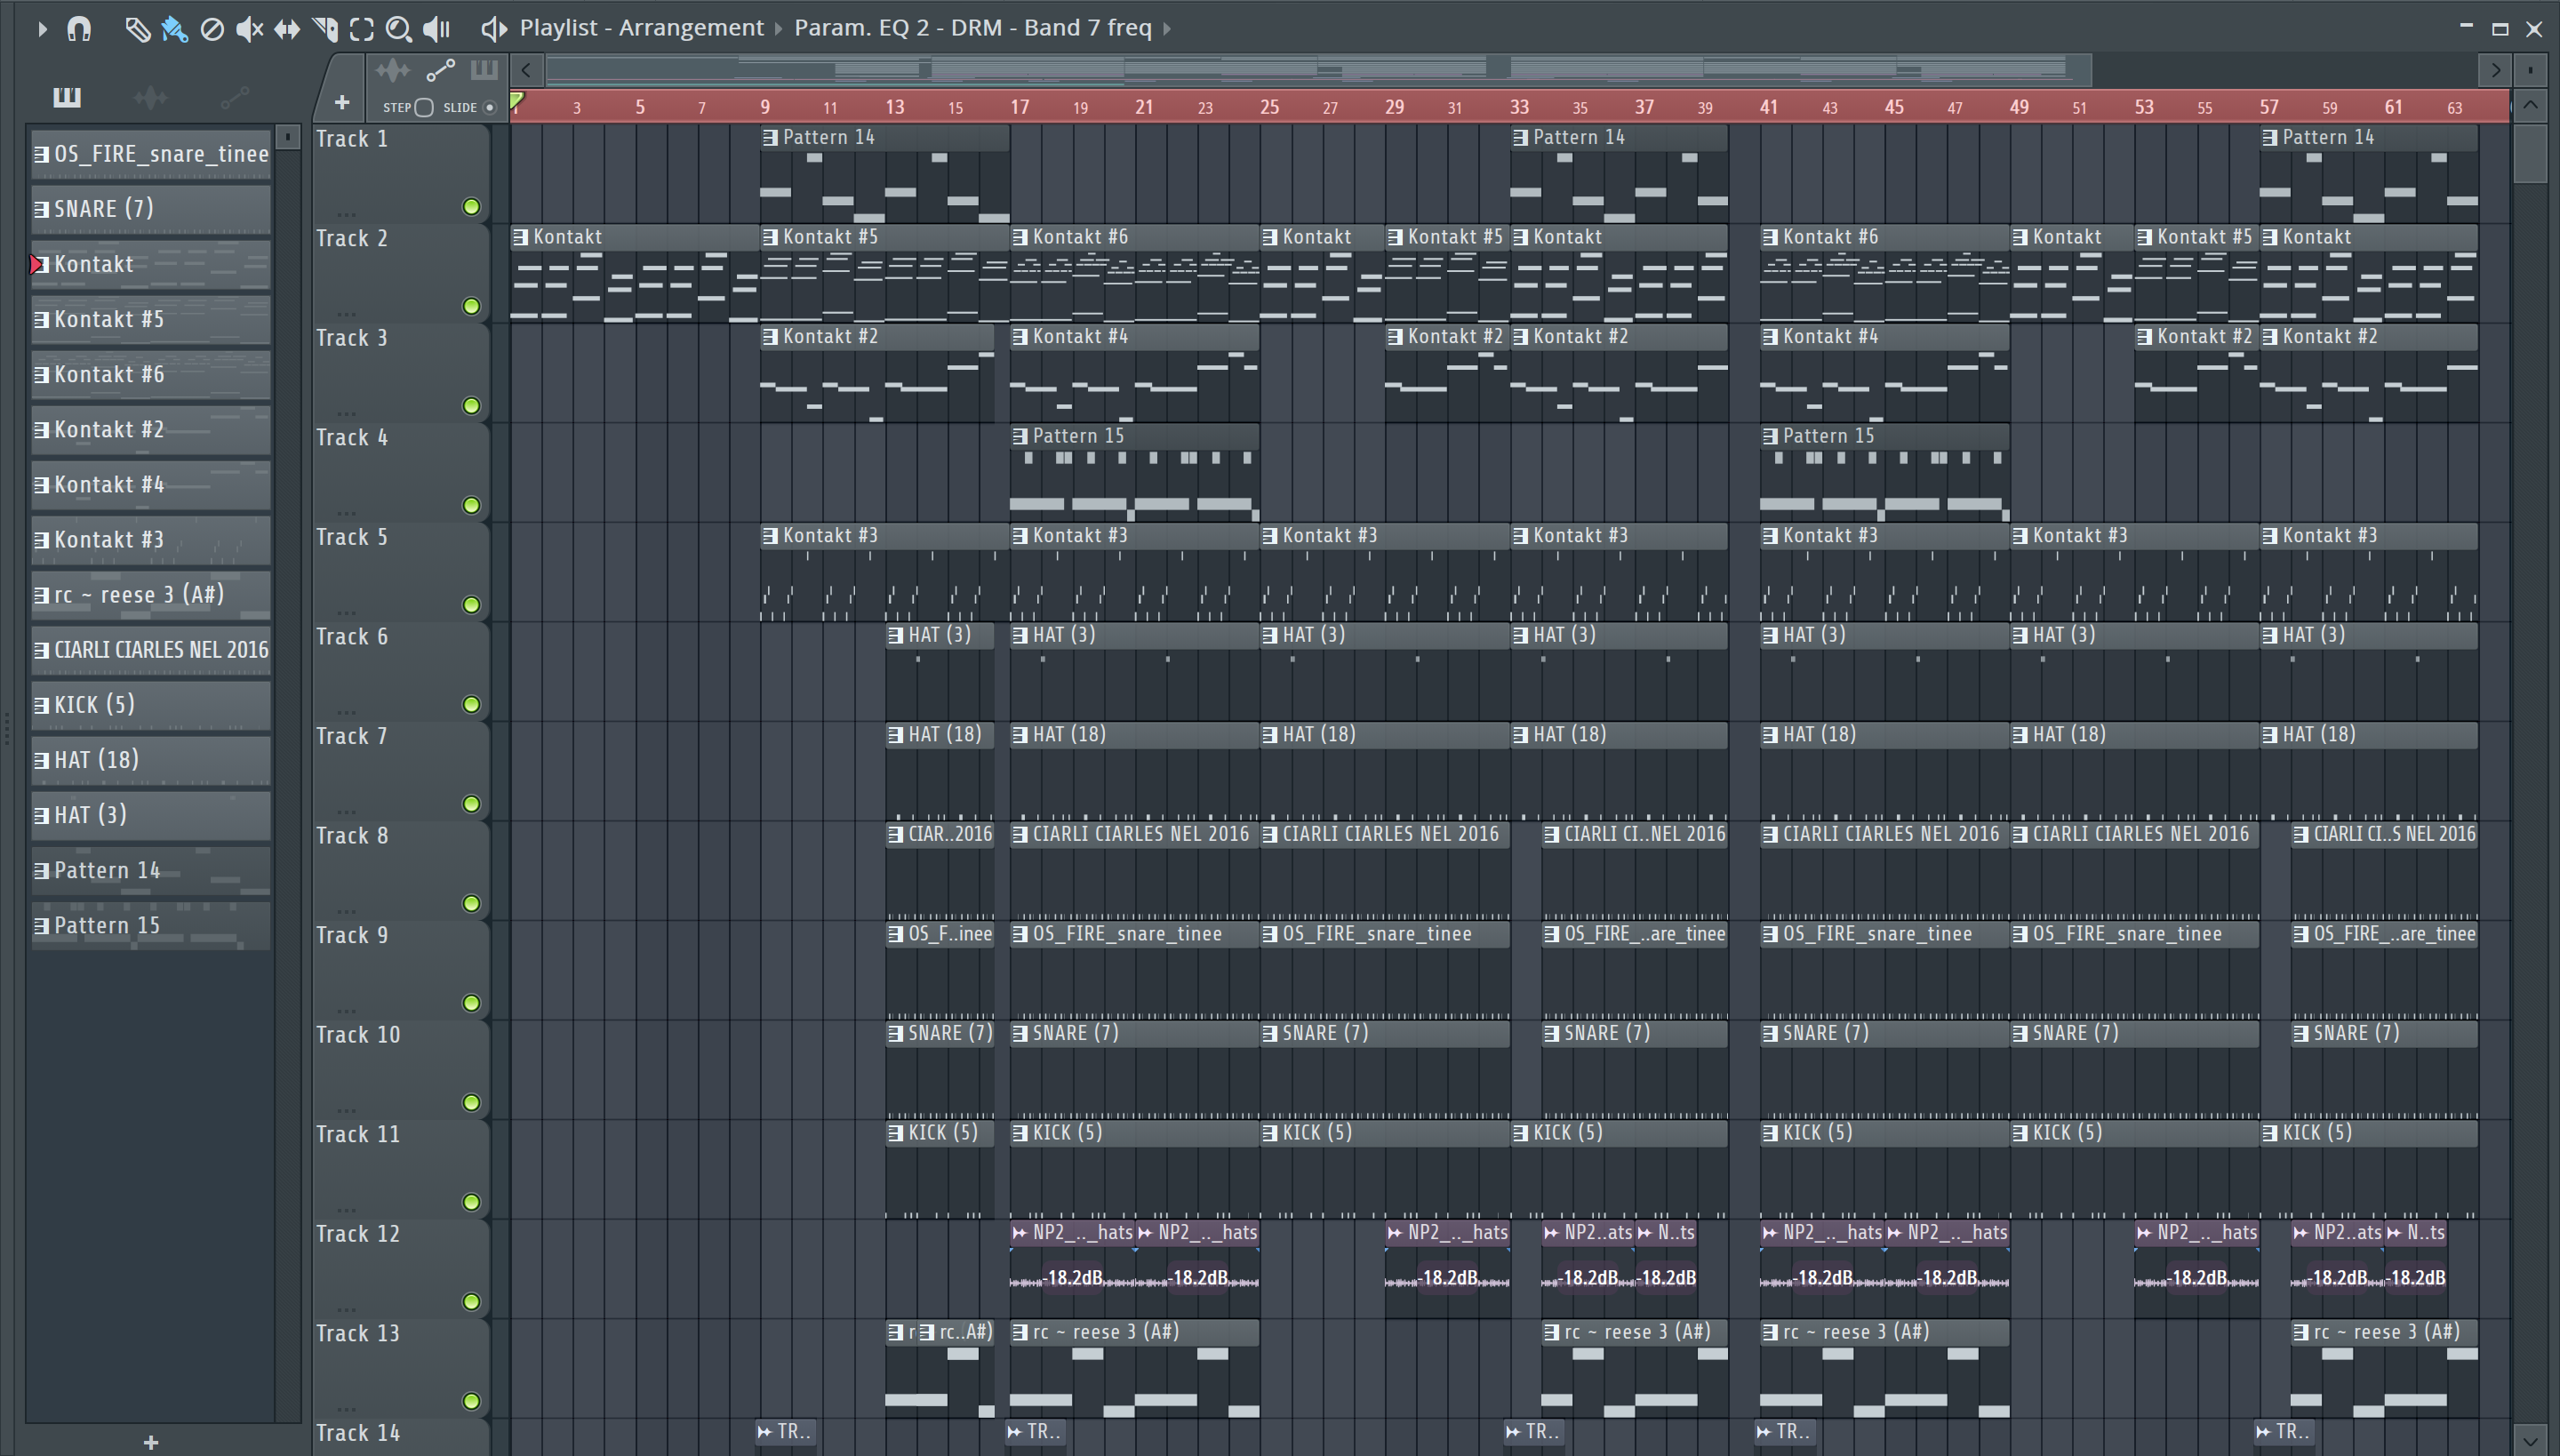Open the first Kontakt #4 clip menu on Track 3

tap(1020, 337)
